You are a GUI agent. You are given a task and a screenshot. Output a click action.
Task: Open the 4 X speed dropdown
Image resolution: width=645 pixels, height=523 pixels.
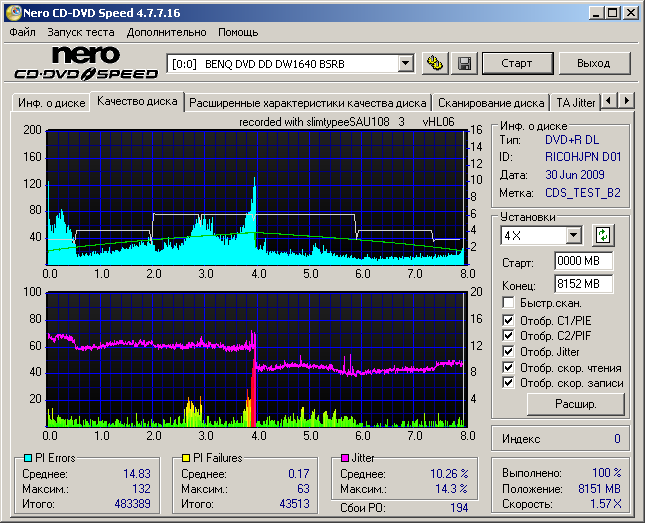[x=573, y=236]
